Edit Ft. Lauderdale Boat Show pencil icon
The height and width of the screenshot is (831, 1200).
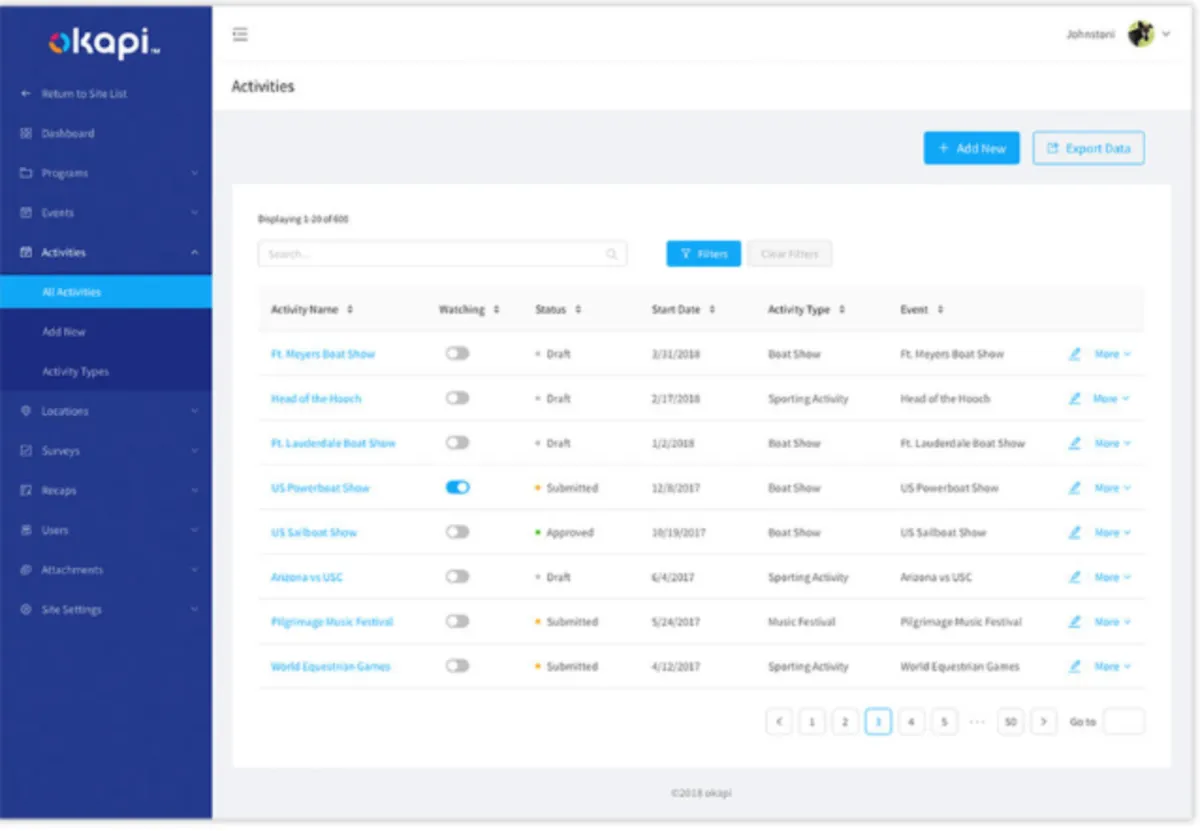(x=1075, y=443)
